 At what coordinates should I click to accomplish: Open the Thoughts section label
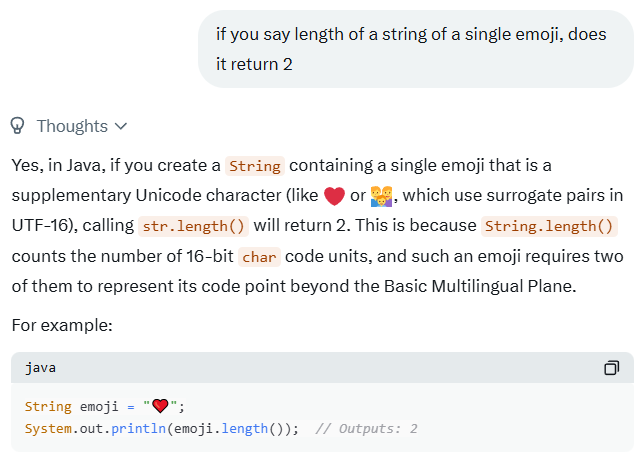(72, 126)
